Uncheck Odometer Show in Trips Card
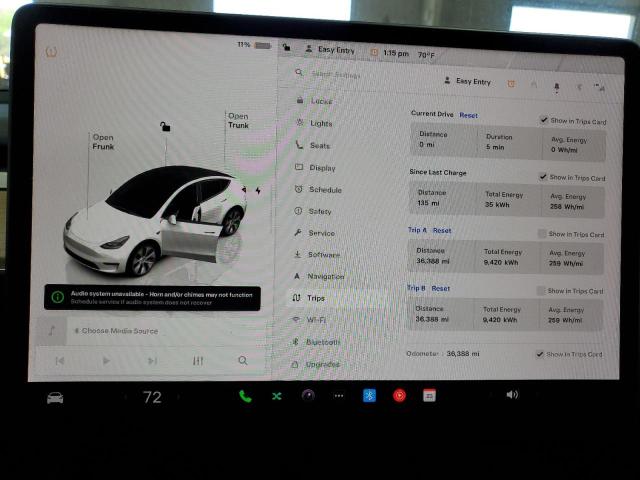 point(540,354)
